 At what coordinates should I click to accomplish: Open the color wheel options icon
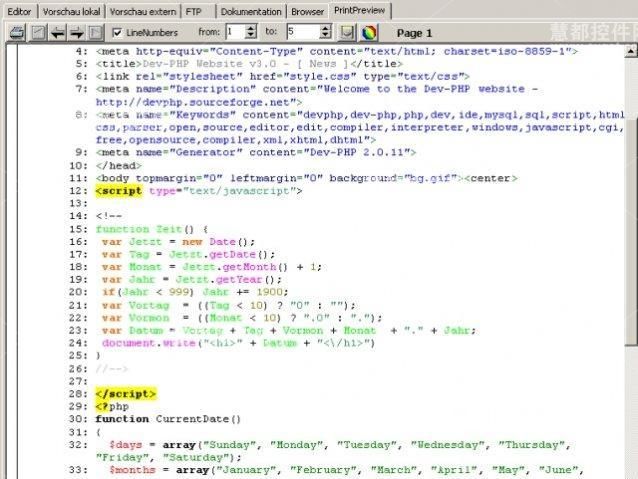[x=369, y=33]
